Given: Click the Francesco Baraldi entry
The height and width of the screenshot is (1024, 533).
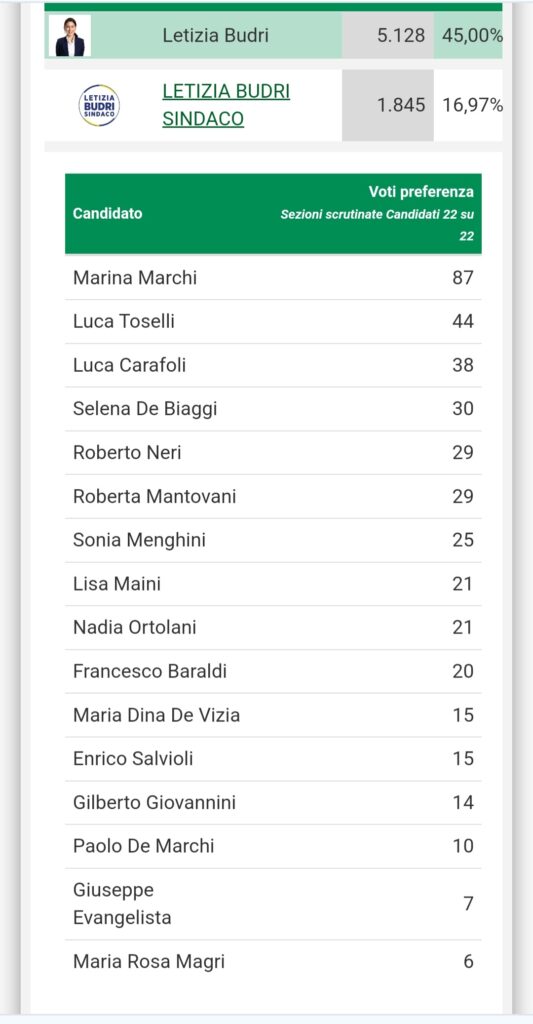Looking at the screenshot, I should [x=273, y=671].
